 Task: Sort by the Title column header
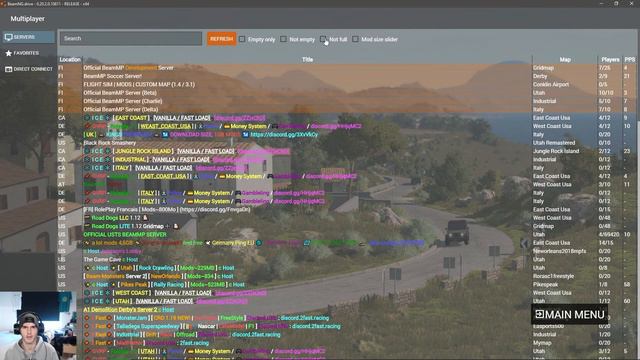point(307,60)
